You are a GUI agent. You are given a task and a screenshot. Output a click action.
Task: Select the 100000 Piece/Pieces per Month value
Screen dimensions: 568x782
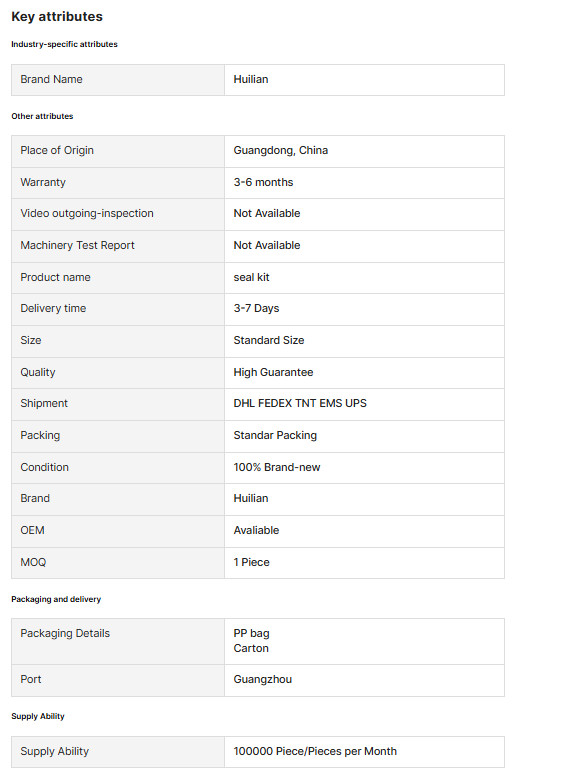click(315, 751)
